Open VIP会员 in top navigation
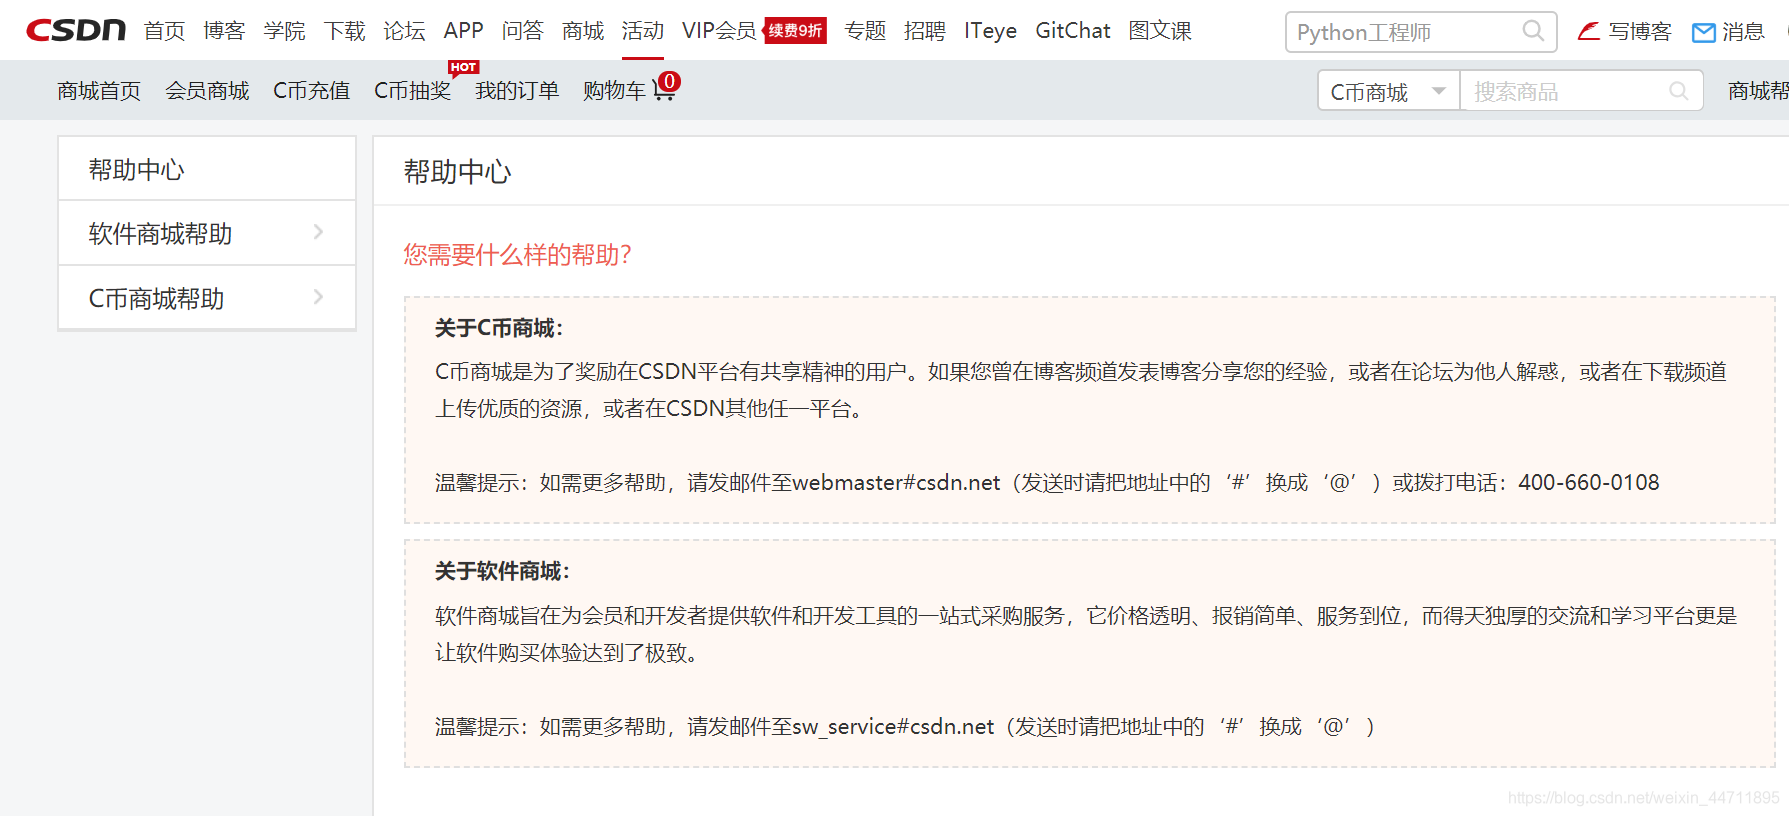The width and height of the screenshot is (1789, 816). (x=719, y=31)
